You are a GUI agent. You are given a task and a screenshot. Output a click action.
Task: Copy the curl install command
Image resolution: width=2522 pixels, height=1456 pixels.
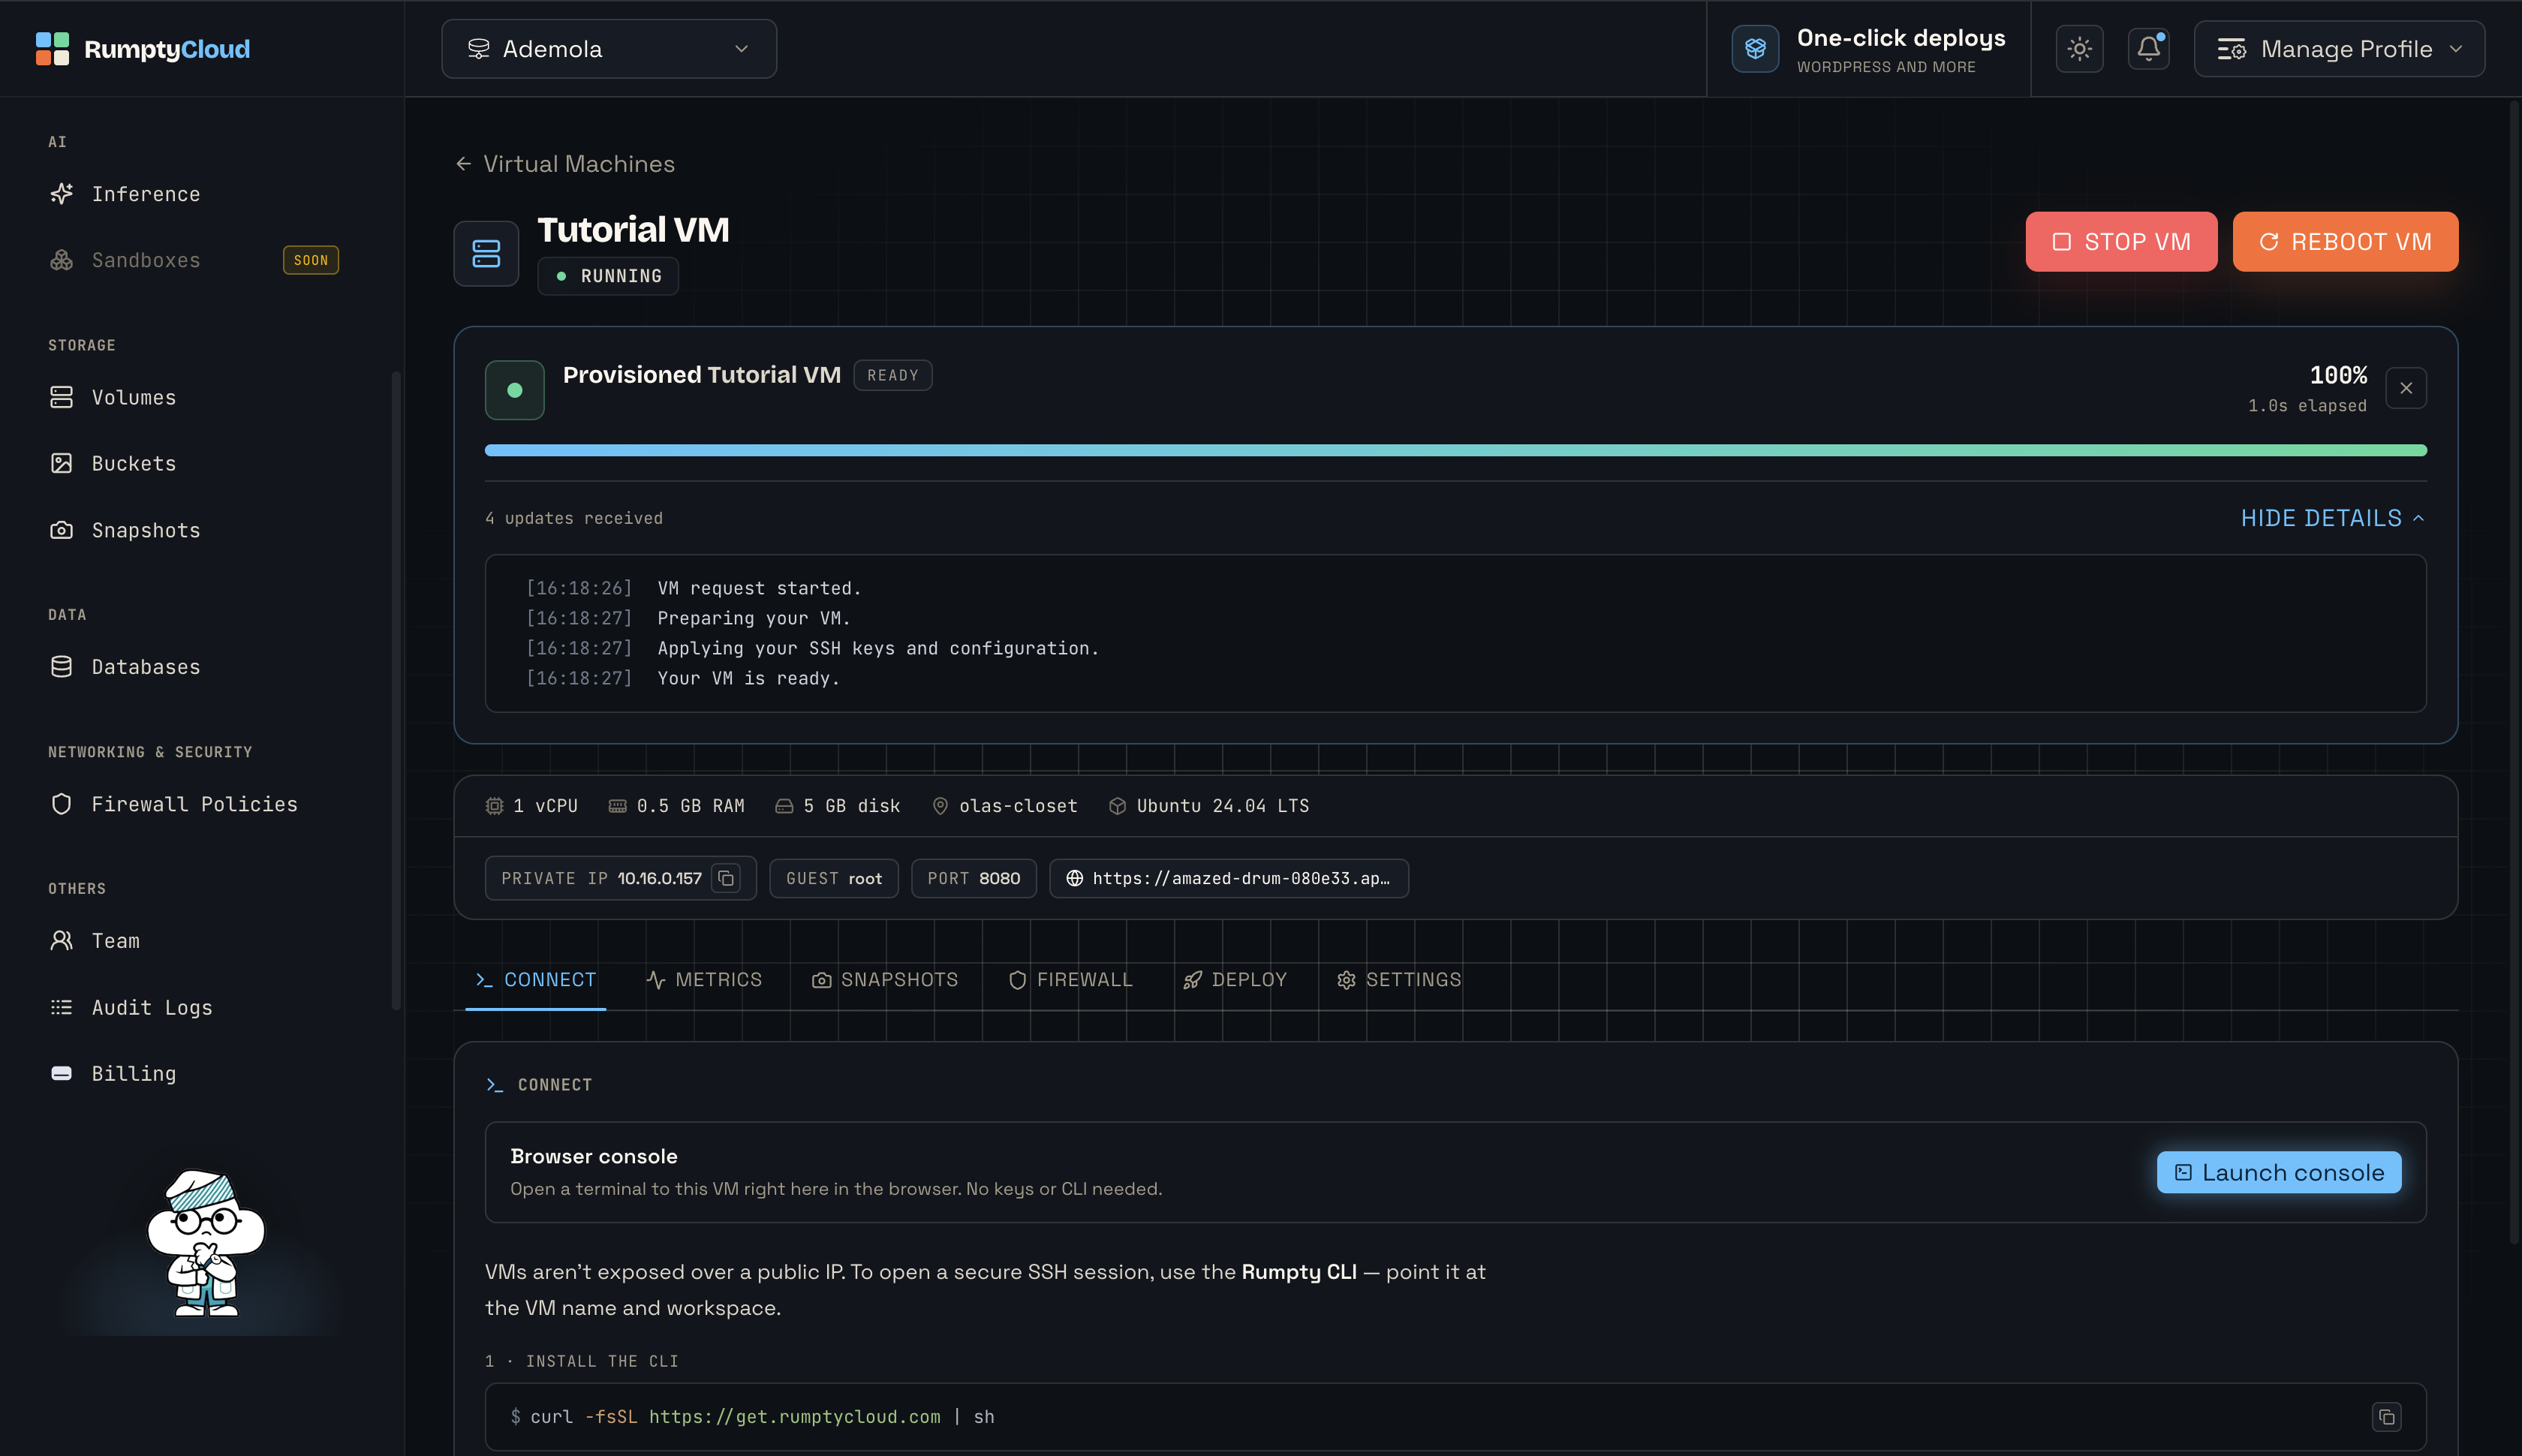click(x=2387, y=1417)
